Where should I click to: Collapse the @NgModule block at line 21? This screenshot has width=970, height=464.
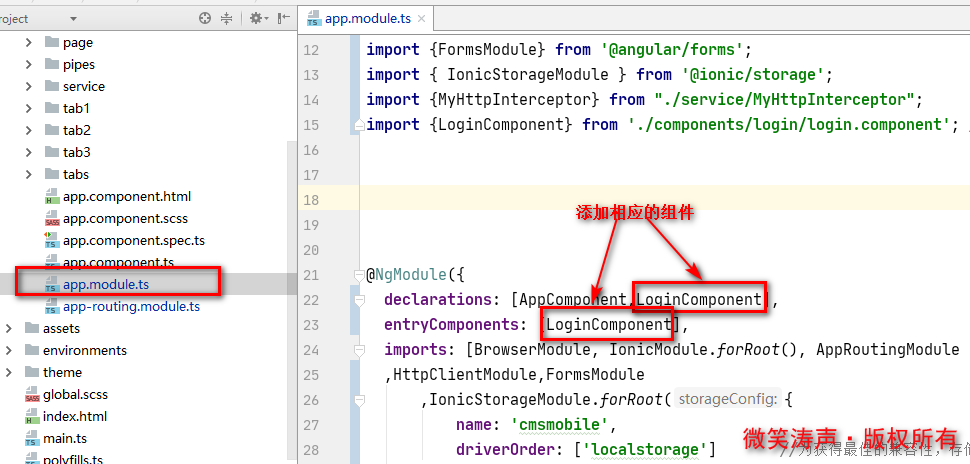pos(358,274)
